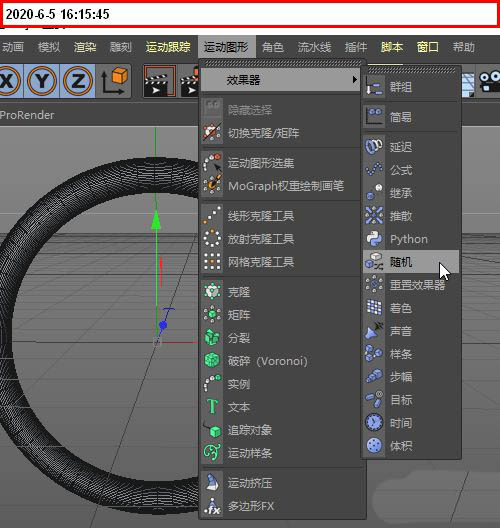Click the render view clapperboard icon
This screenshot has width=500, height=528.
(160, 81)
